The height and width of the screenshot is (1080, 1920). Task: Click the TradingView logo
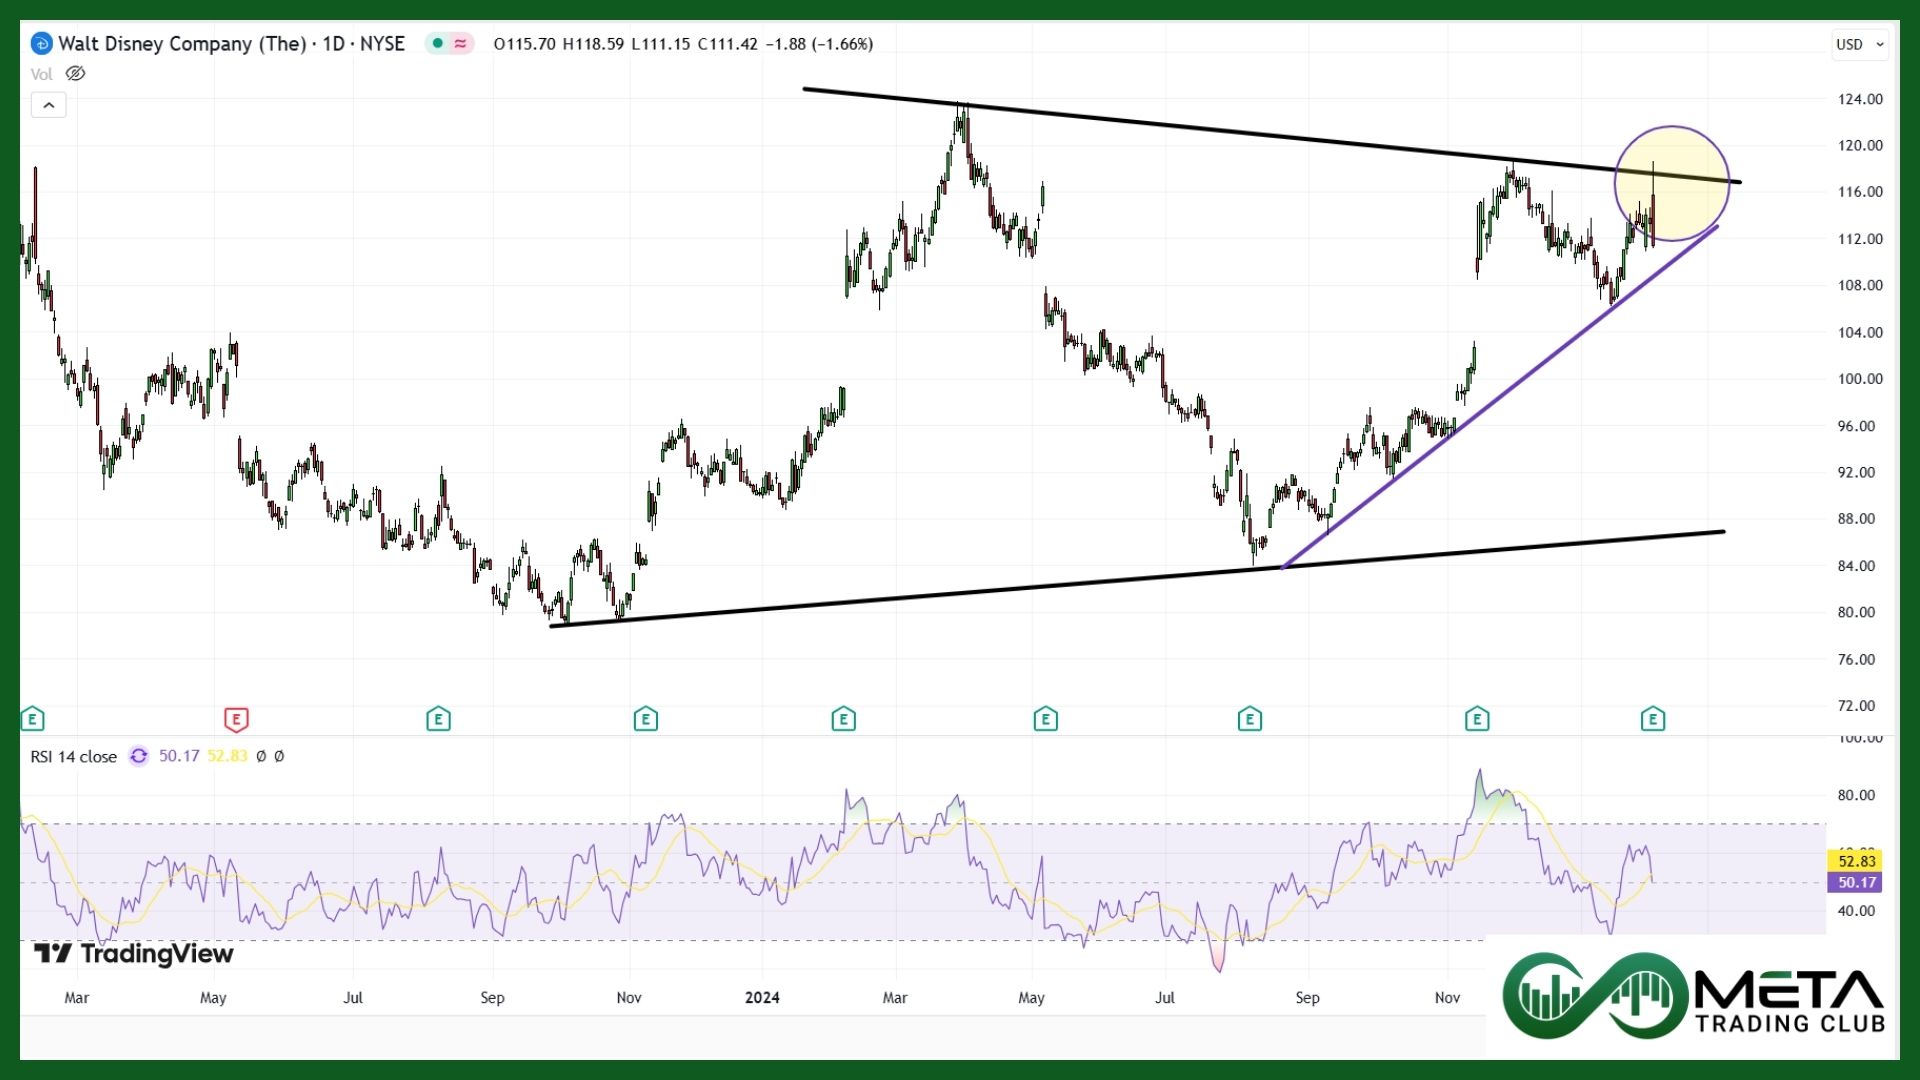(134, 953)
